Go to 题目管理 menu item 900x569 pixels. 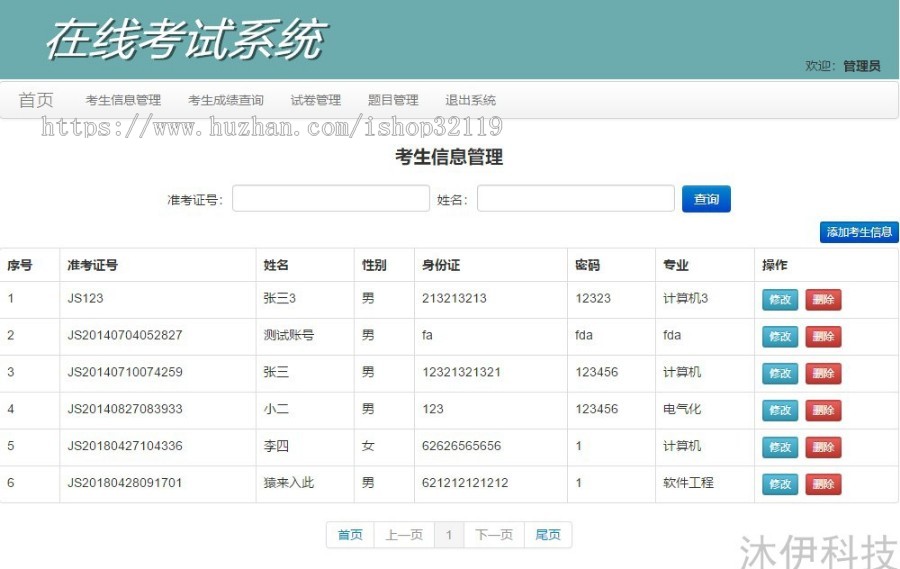393,100
